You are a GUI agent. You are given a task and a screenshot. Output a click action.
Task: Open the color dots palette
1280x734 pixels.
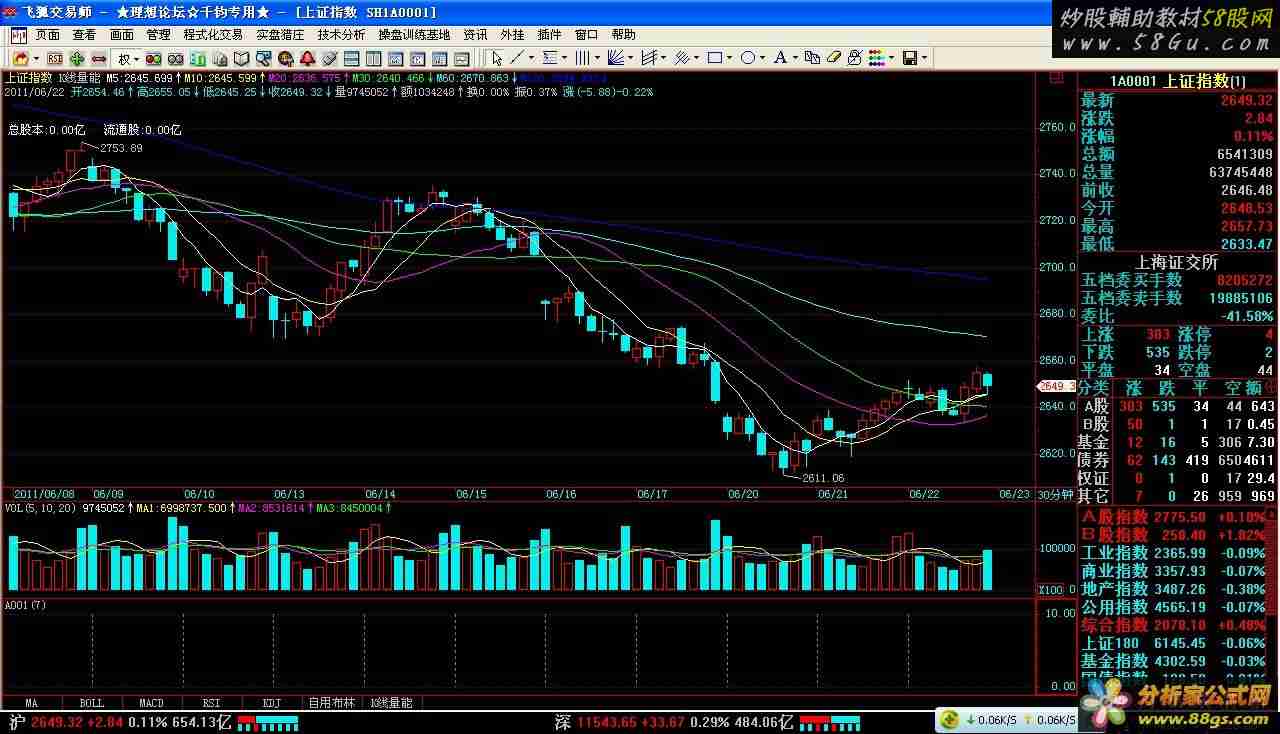click(x=875, y=58)
